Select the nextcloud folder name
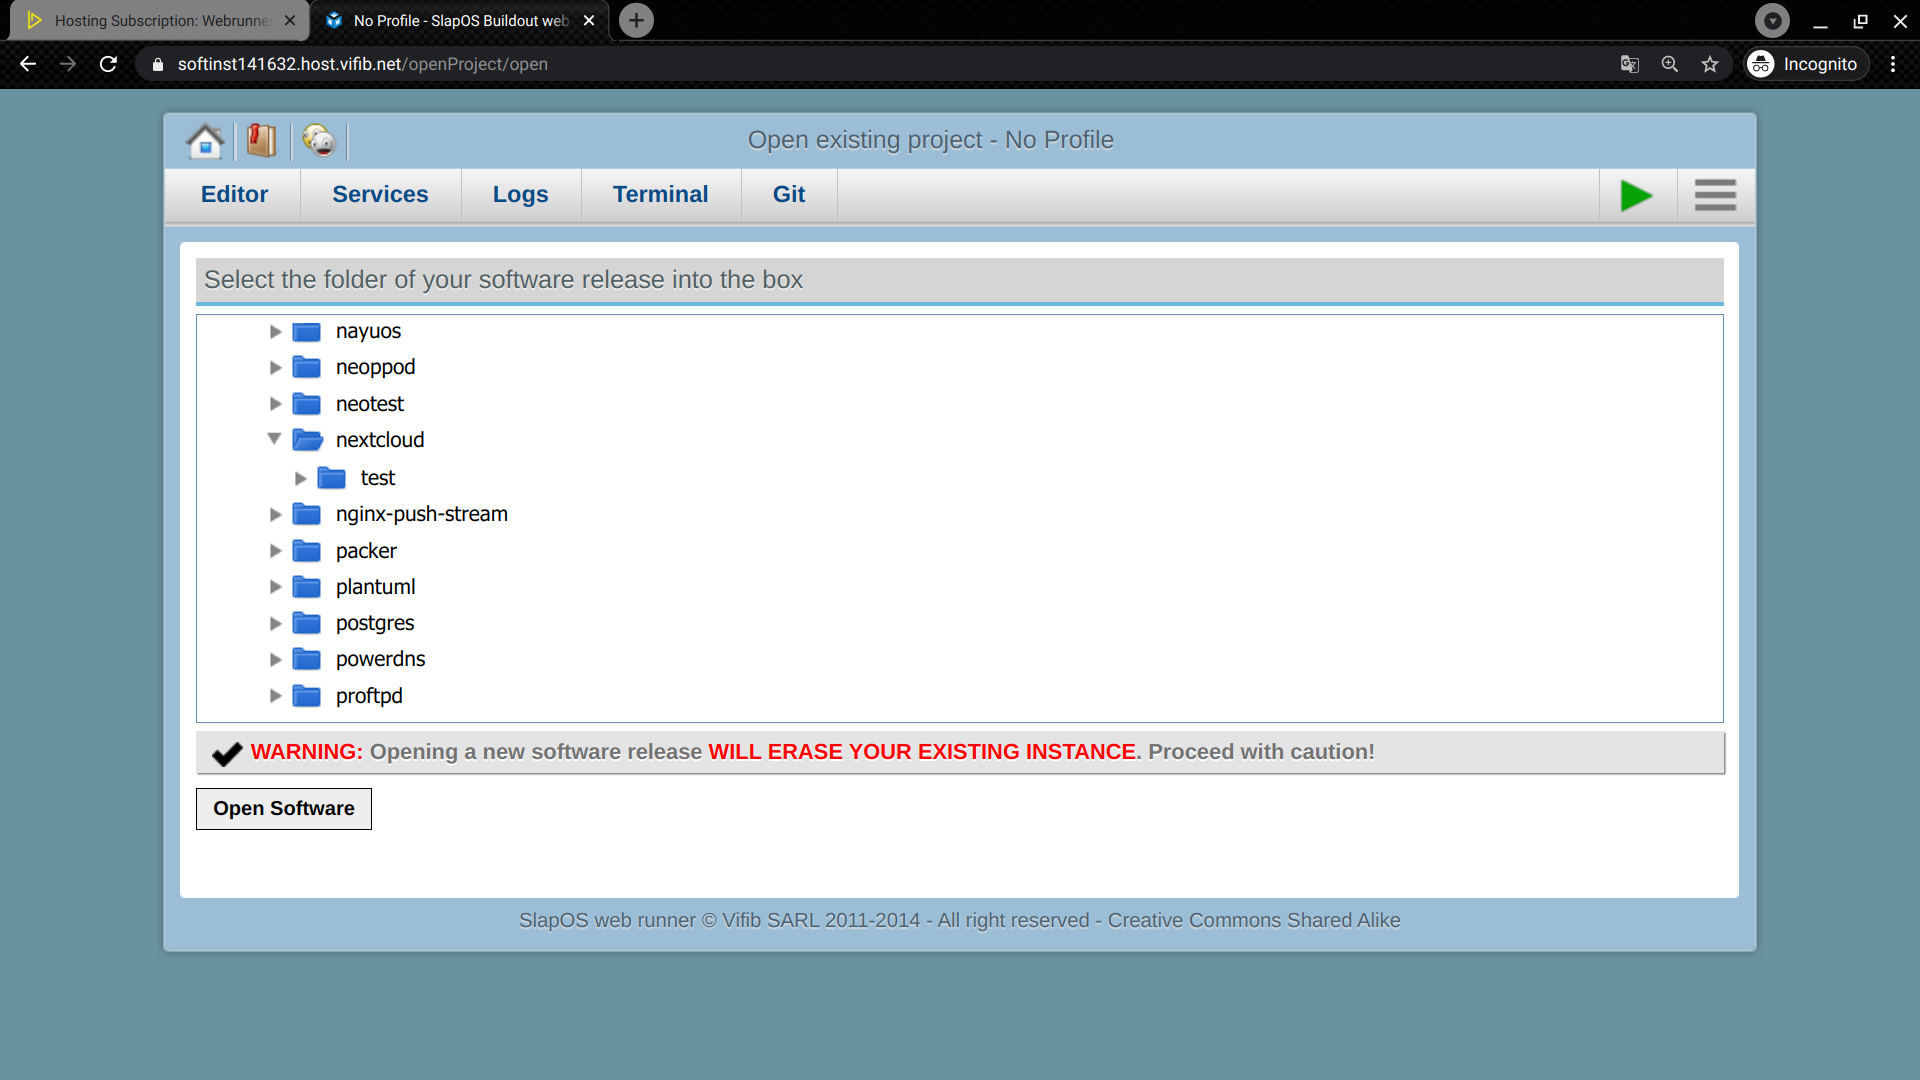The image size is (1920, 1080). pyautogui.click(x=380, y=440)
